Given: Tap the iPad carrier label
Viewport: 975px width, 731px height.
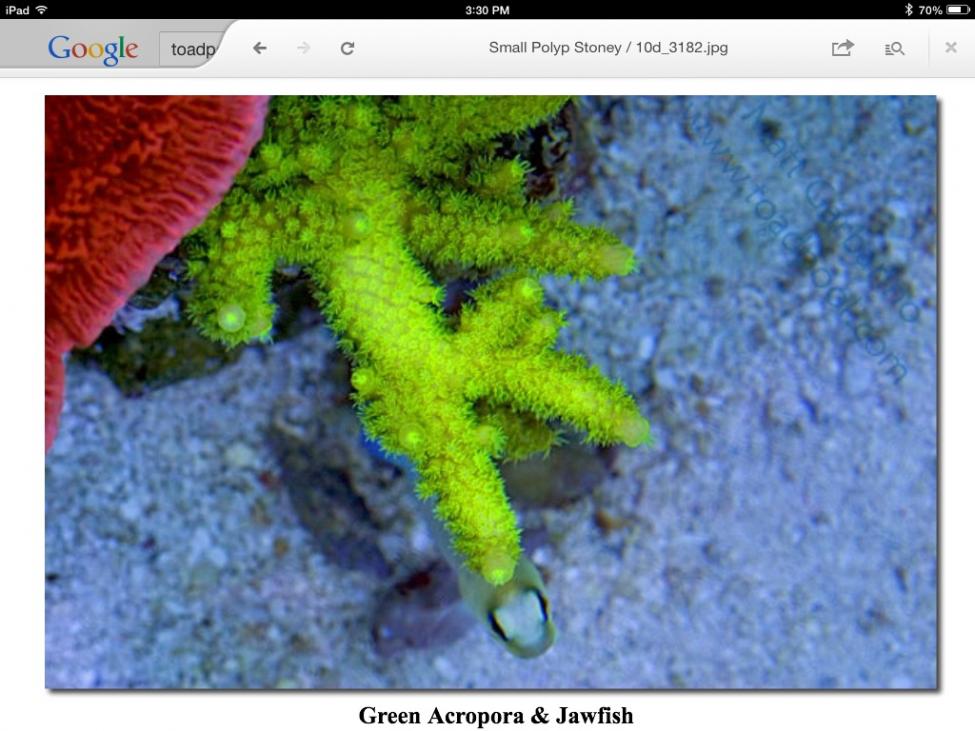Looking at the screenshot, I should [17, 10].
